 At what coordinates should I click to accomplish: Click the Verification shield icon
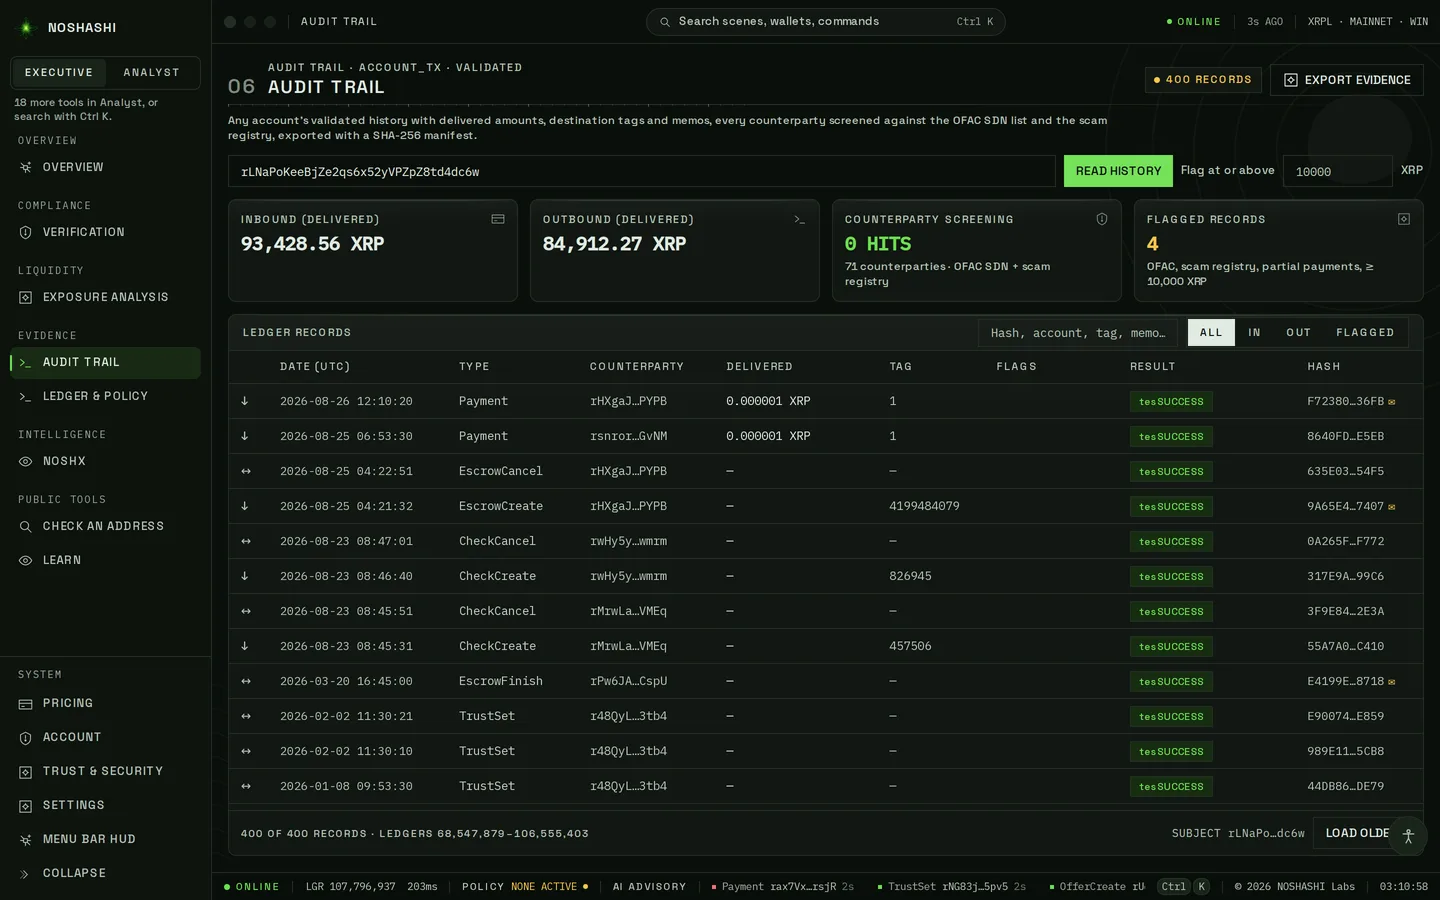click(26, 233)
